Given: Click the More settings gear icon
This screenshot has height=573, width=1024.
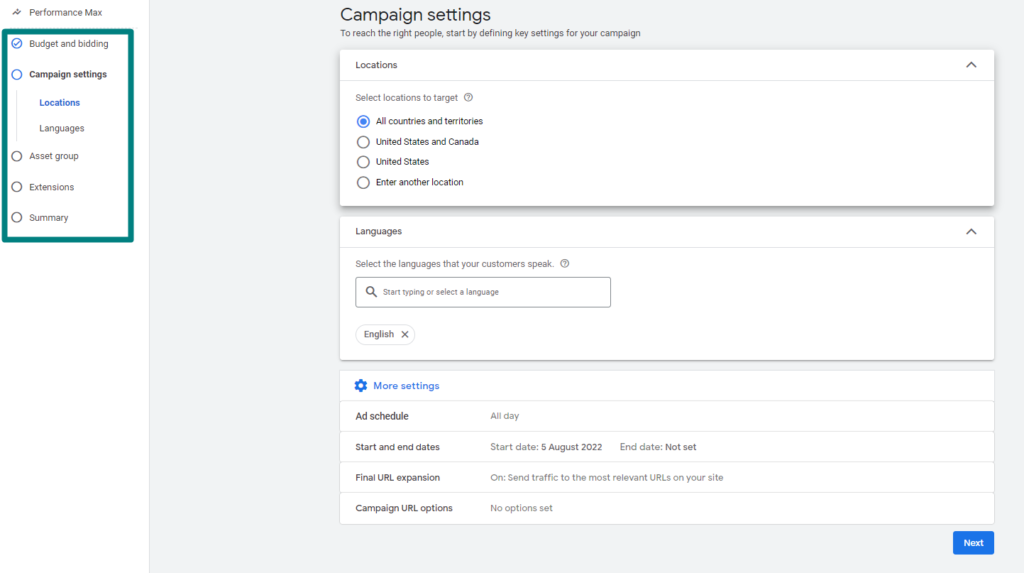Looking at the screenshot, I should tap(360, 385).
